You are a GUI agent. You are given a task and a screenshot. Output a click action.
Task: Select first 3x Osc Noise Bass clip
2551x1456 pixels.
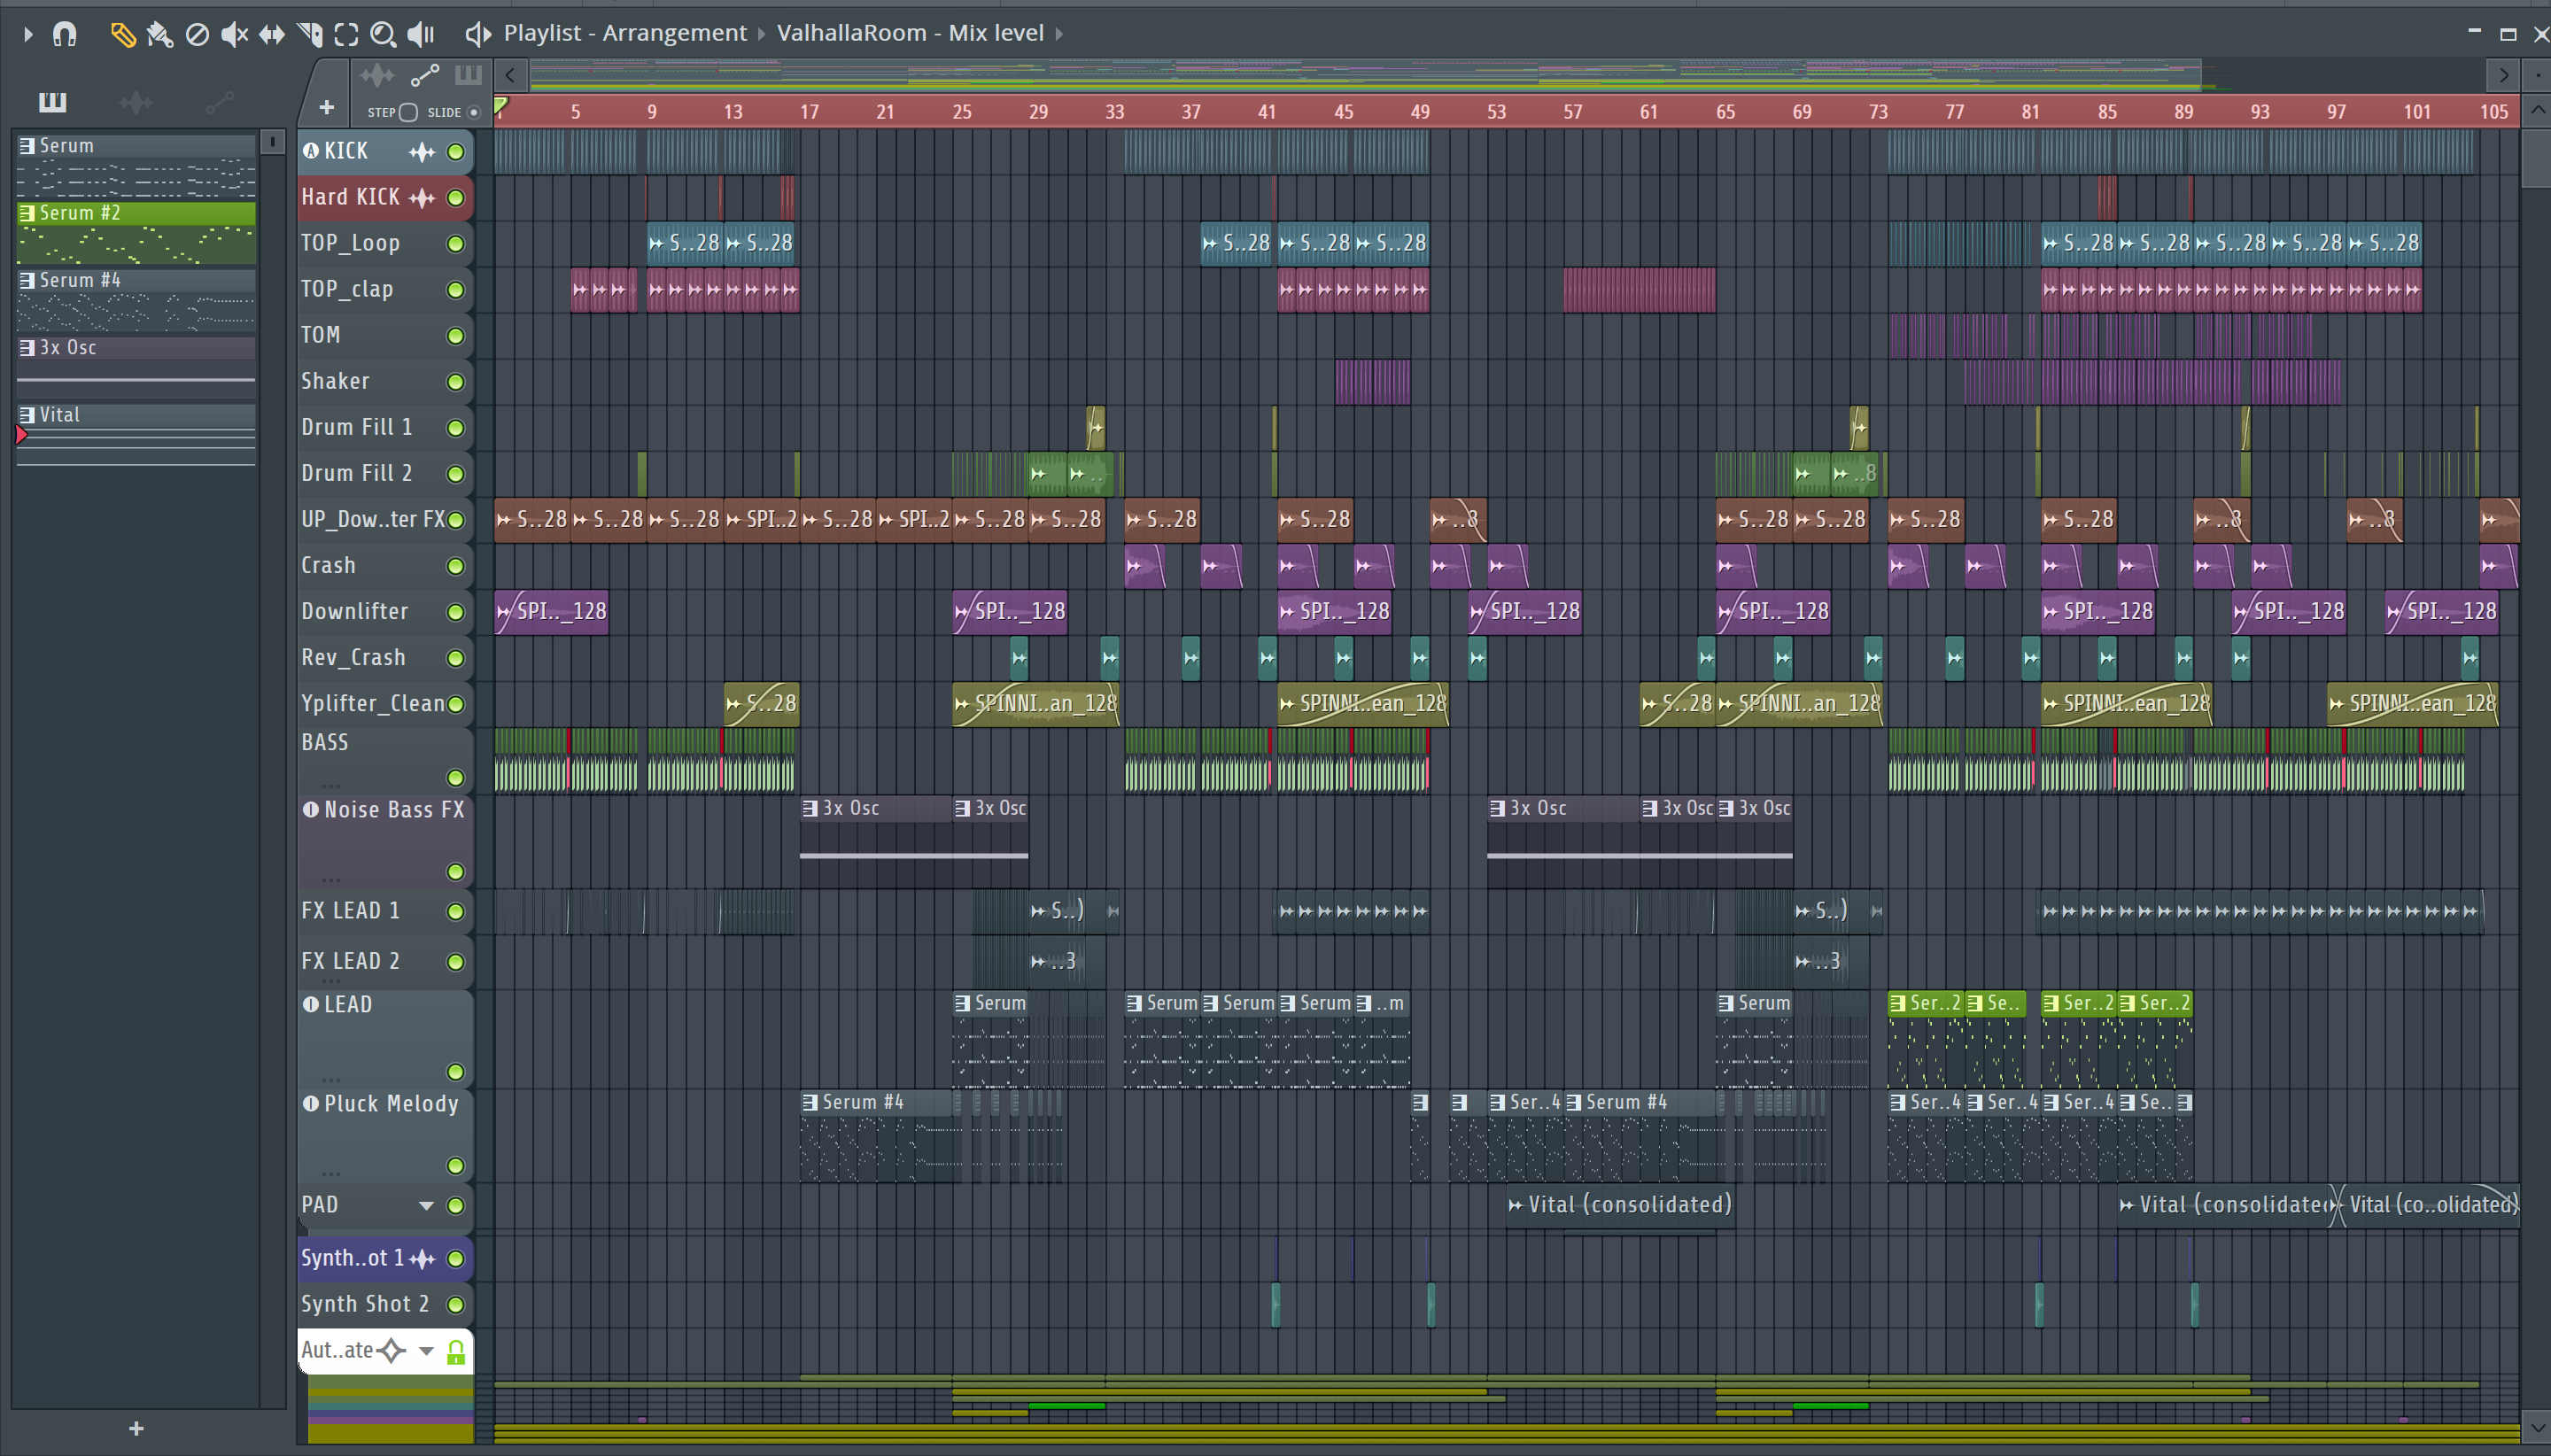pos(875,842)
